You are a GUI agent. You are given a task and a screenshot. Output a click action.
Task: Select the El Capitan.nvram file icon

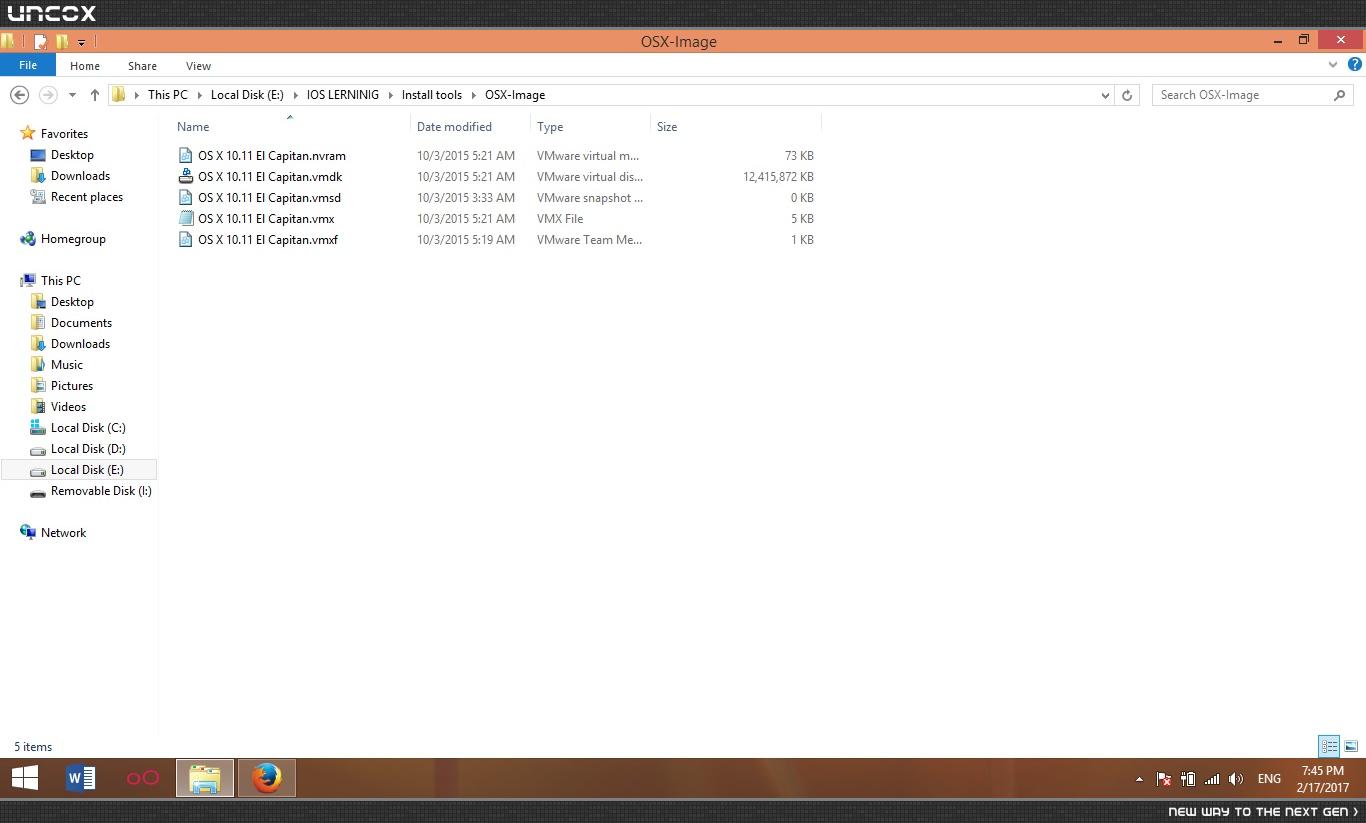pyautogui.click(x=185, y=156)
